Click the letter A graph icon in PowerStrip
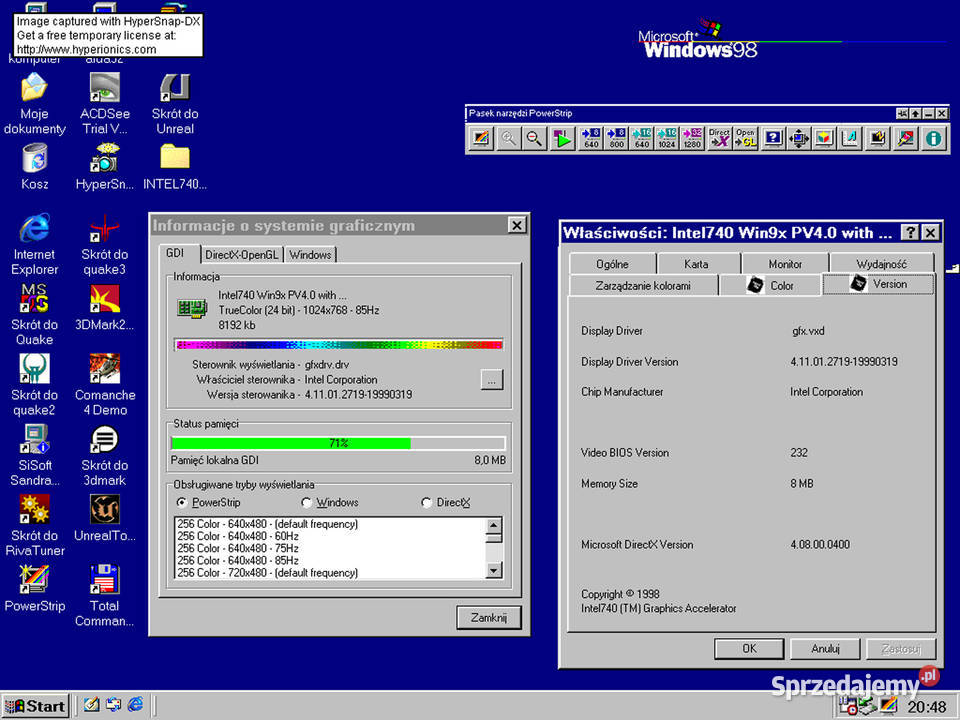This screenshot has height=720, width=960. [x=850, y=138]
